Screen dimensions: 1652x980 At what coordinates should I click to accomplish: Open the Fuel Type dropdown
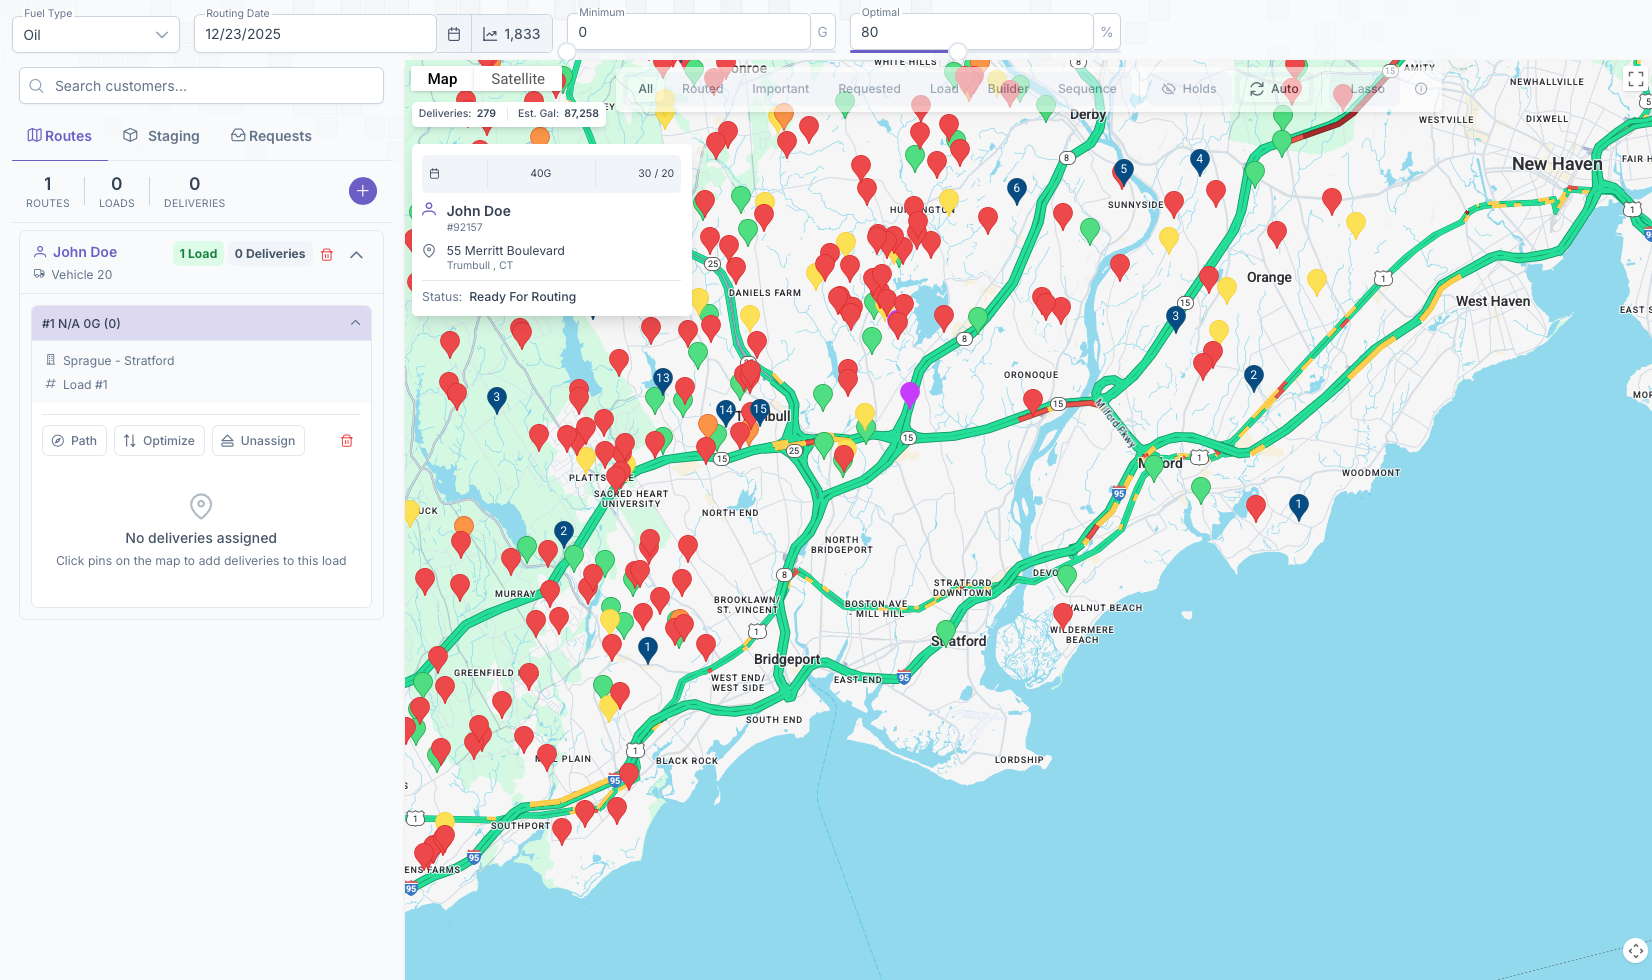tap(96, 35)
